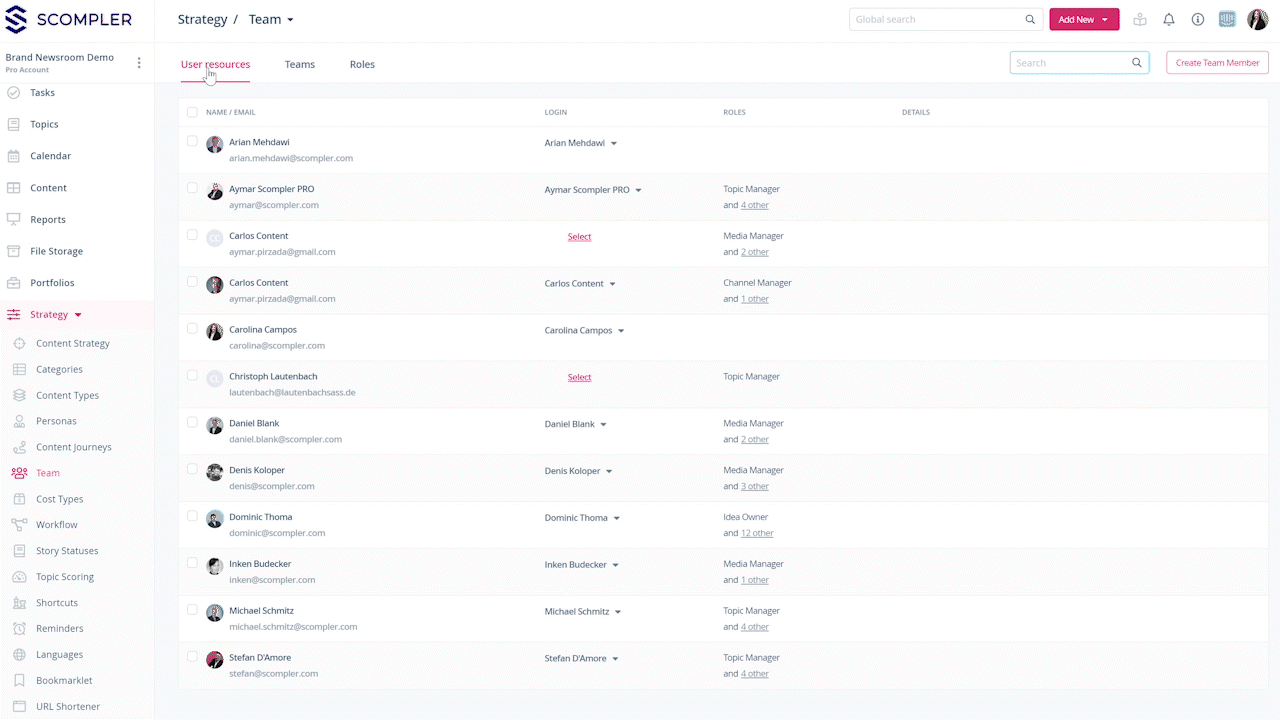Click the info circle icon in the header

(x=1197, y=19)
